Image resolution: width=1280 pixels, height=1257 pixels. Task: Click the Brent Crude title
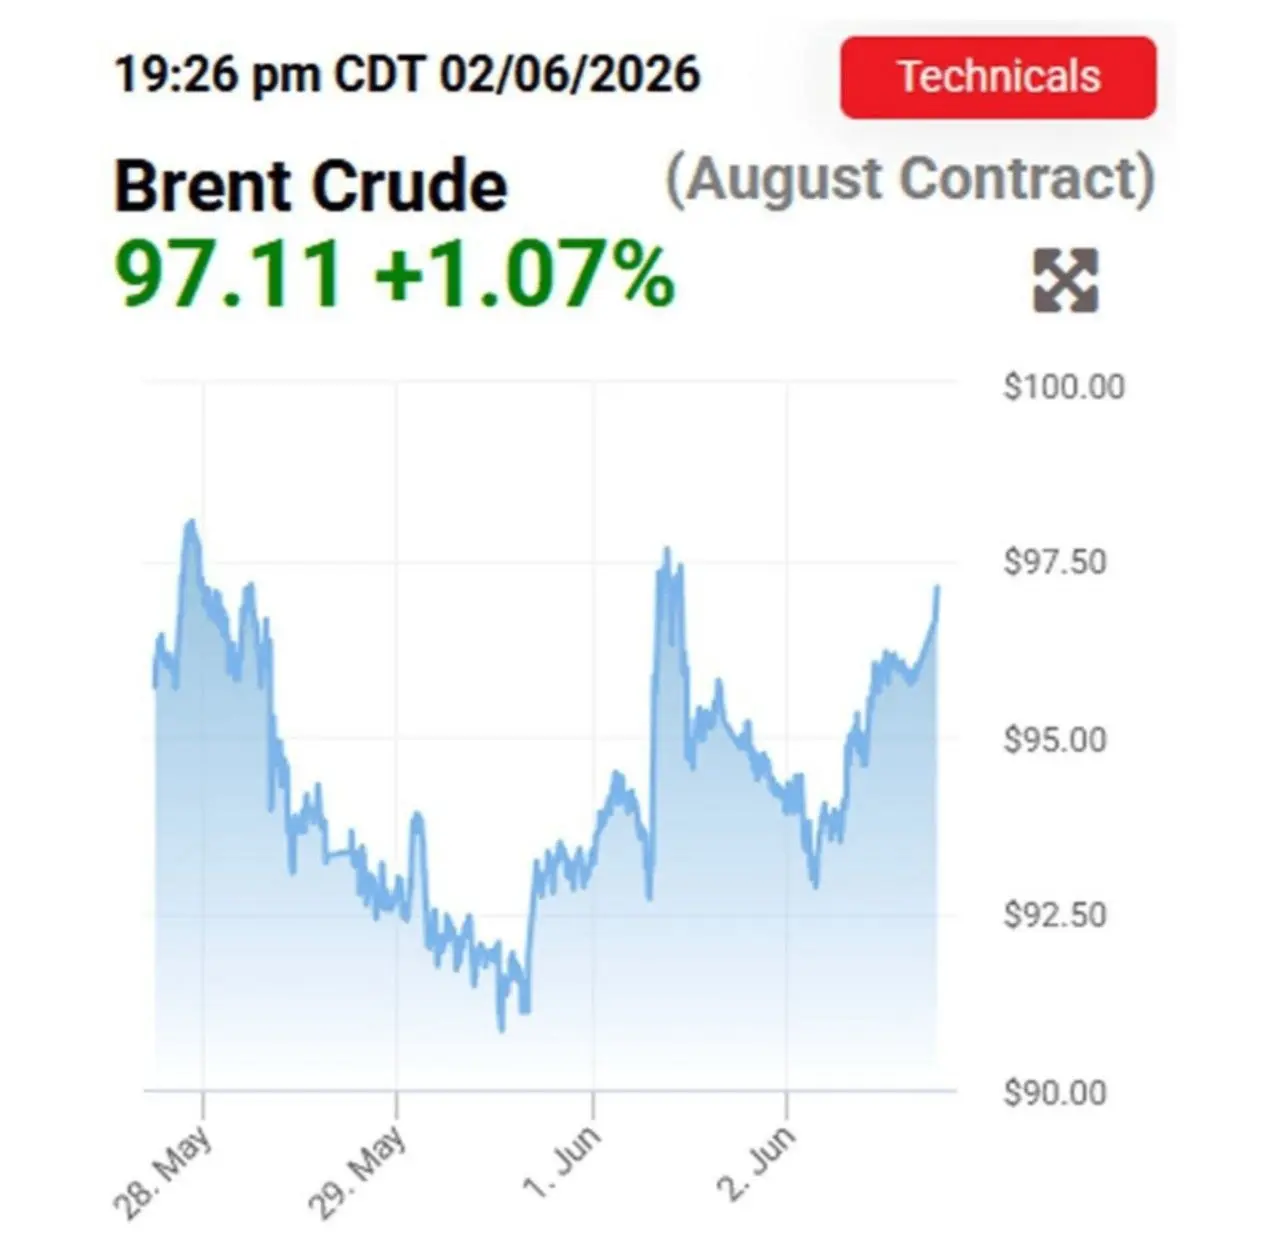[311, 186]
